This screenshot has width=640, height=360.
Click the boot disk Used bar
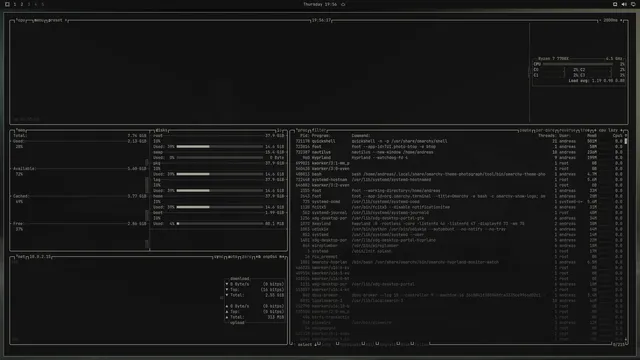coord(220,224)
